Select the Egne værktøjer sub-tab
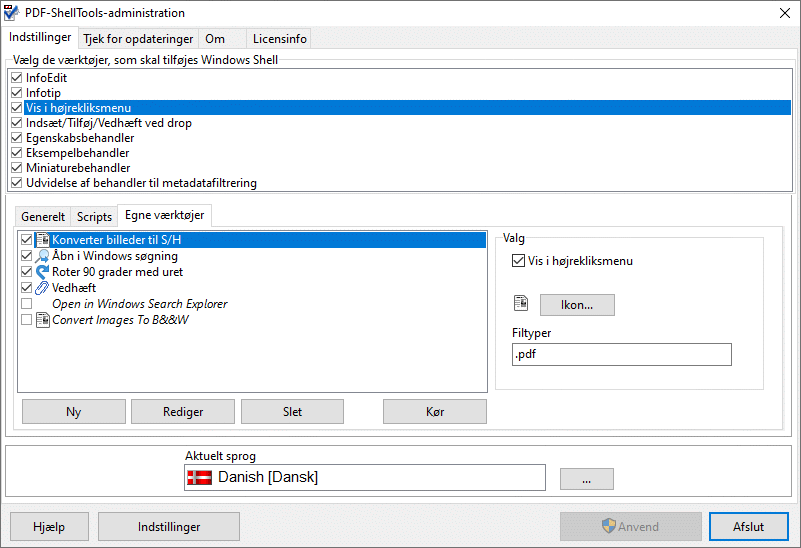 tap(164, 215)
